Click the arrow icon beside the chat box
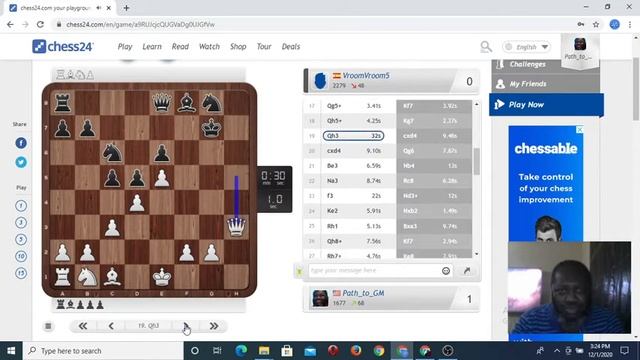The image size is (640, 360). click(467, 270)
